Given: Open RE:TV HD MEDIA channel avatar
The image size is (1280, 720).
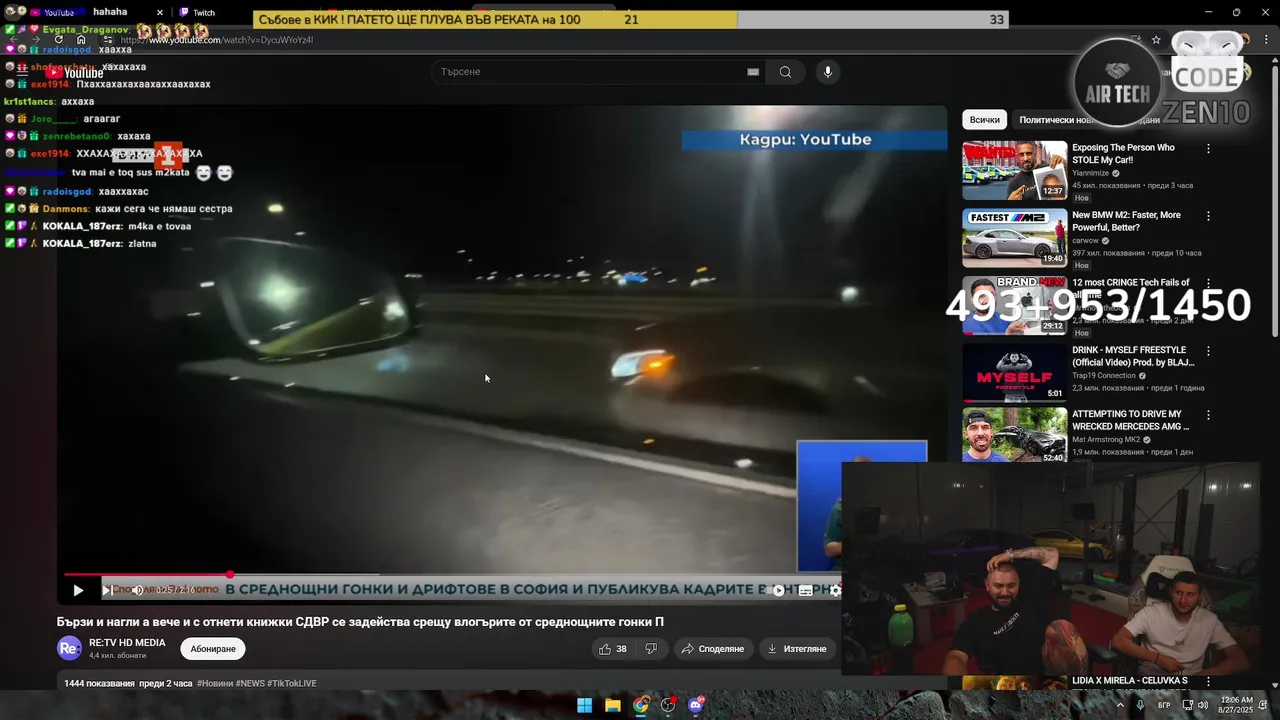Looking at the screenshot, I should pos(69,648).
